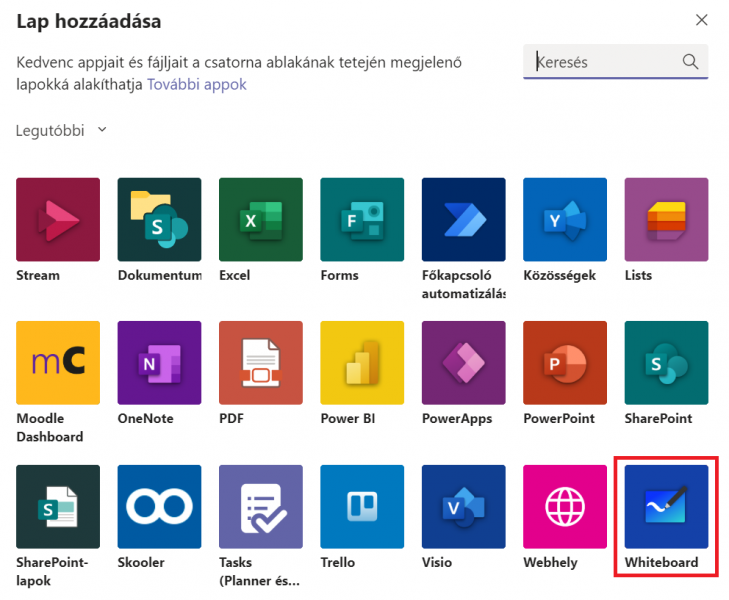
Task: Choose the Forms app tile
Action: [x=362, y=219]
